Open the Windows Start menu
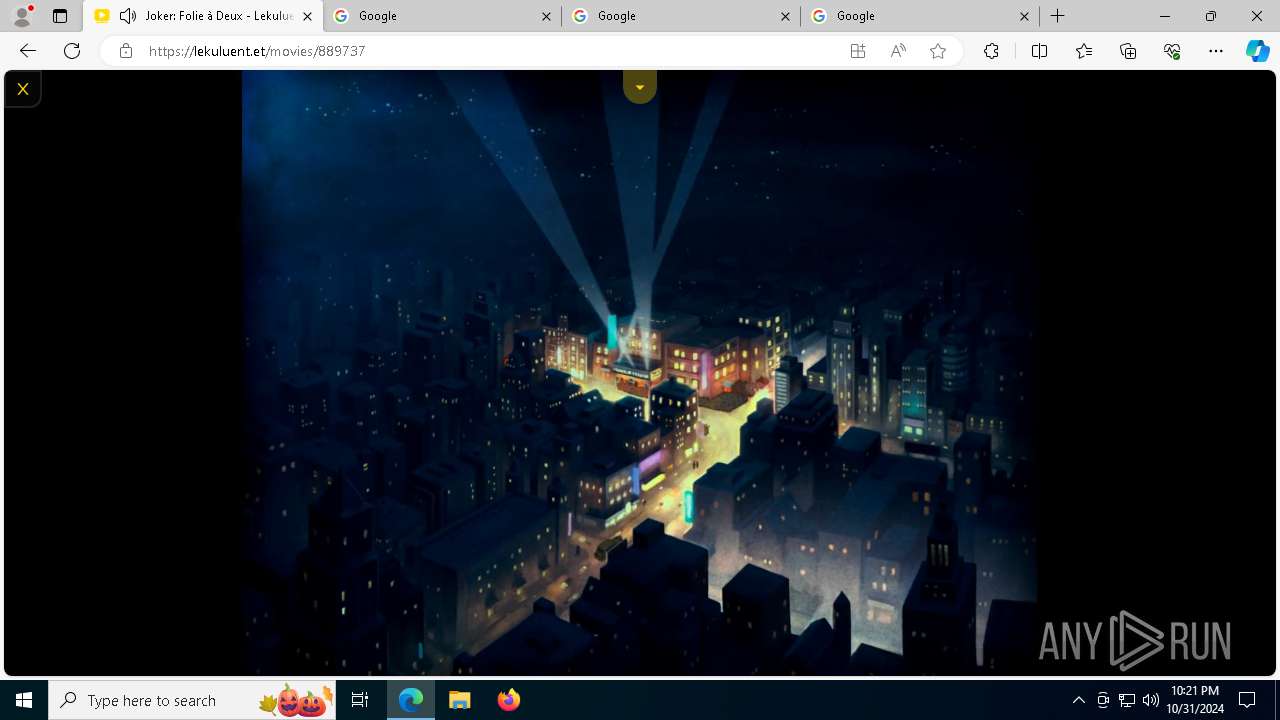This screenshot has height=720, width=1280. [x=24, y=700]
